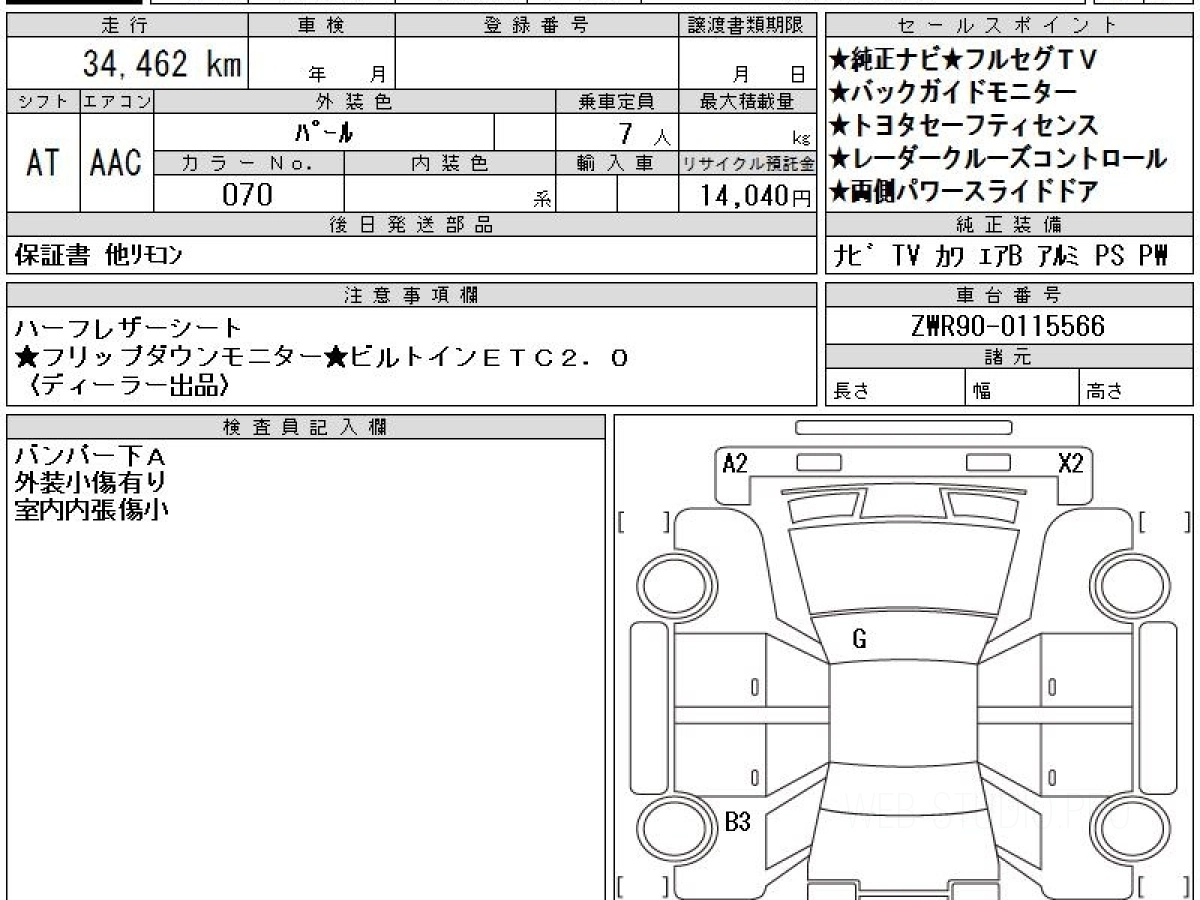
Task: Click the exterior color value パール
Action: (x=324, y=132)
